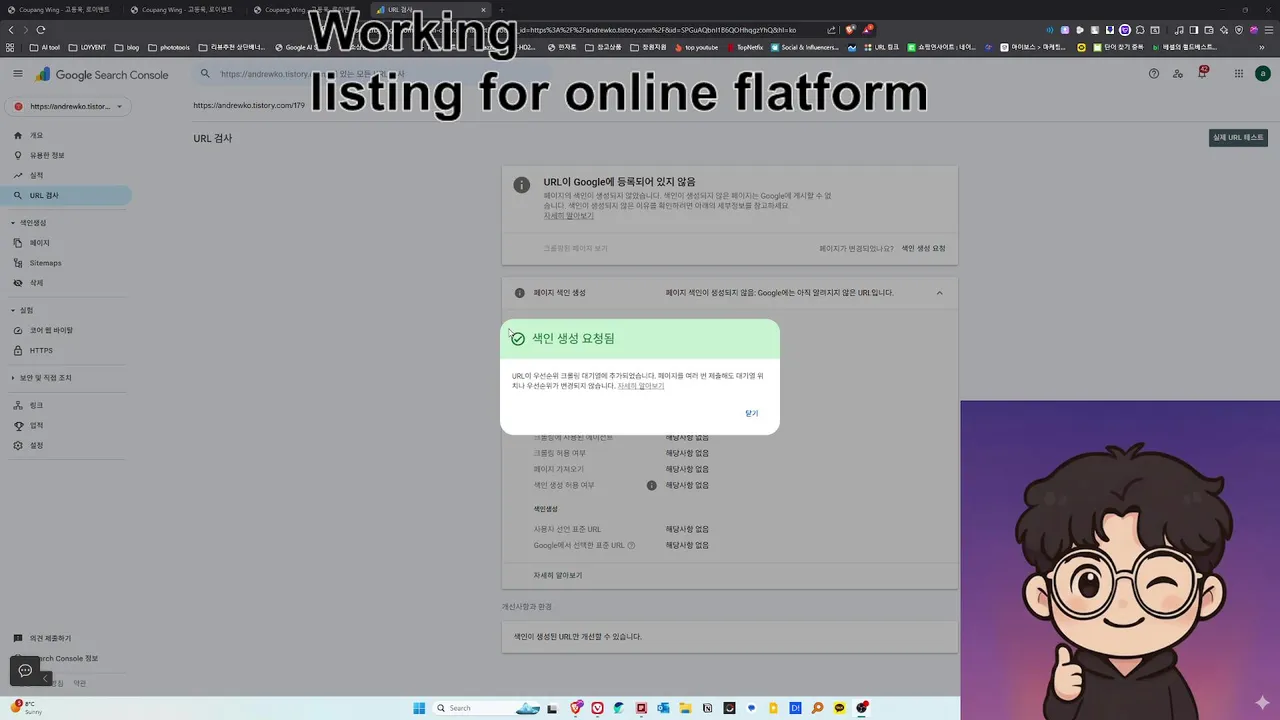
Task: Open the TopNetflix bookmark
Action: click(745, 47)
